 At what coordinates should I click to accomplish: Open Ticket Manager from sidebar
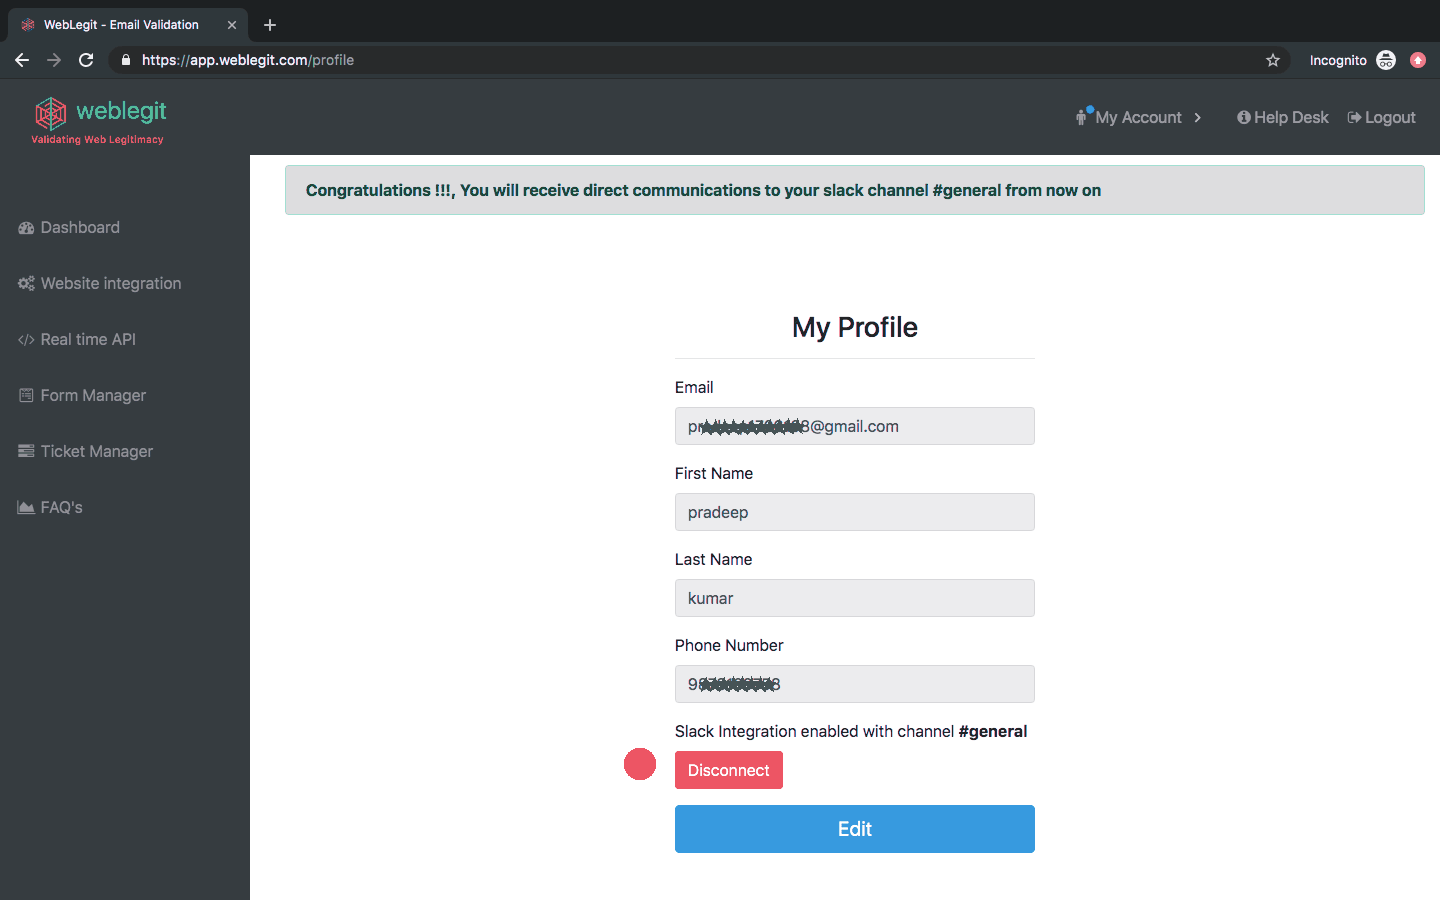pyautogui.click(x=86, y=452)
